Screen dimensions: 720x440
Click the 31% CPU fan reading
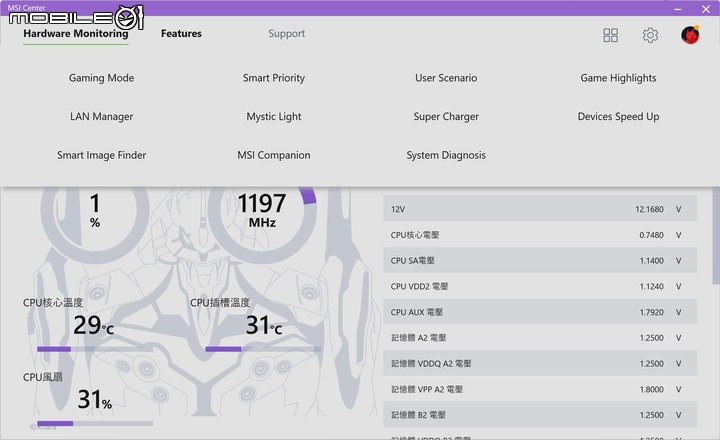click(95, 400)
